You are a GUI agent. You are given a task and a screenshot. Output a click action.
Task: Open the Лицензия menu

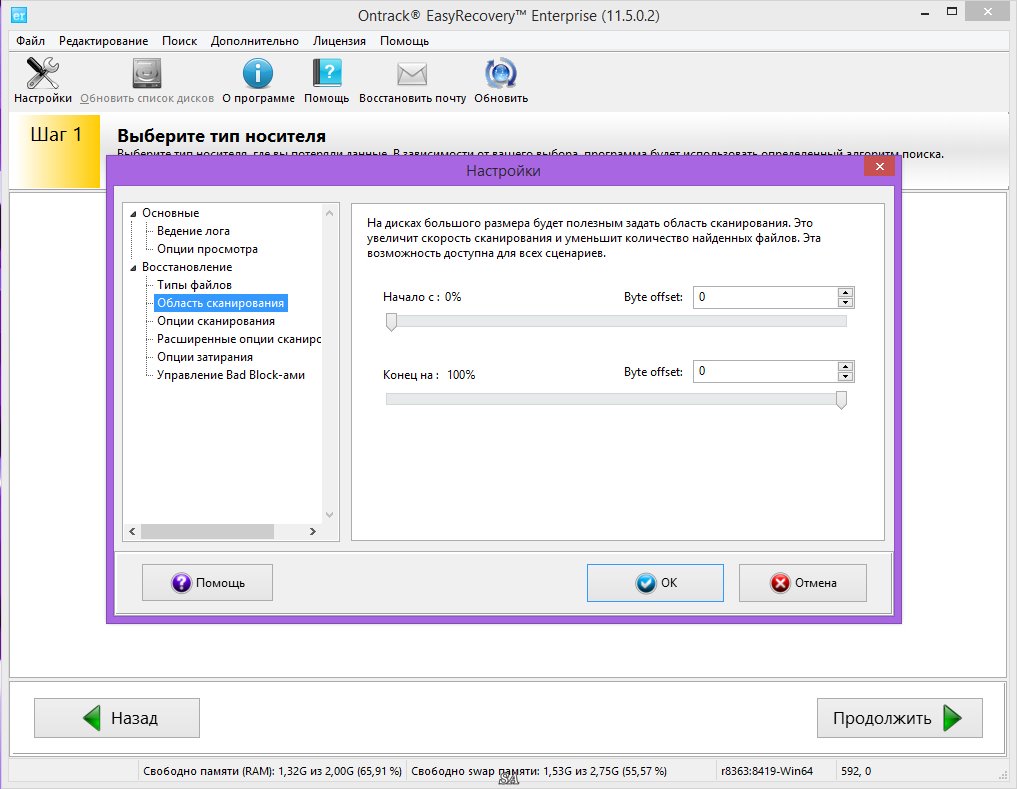(339, 41)
